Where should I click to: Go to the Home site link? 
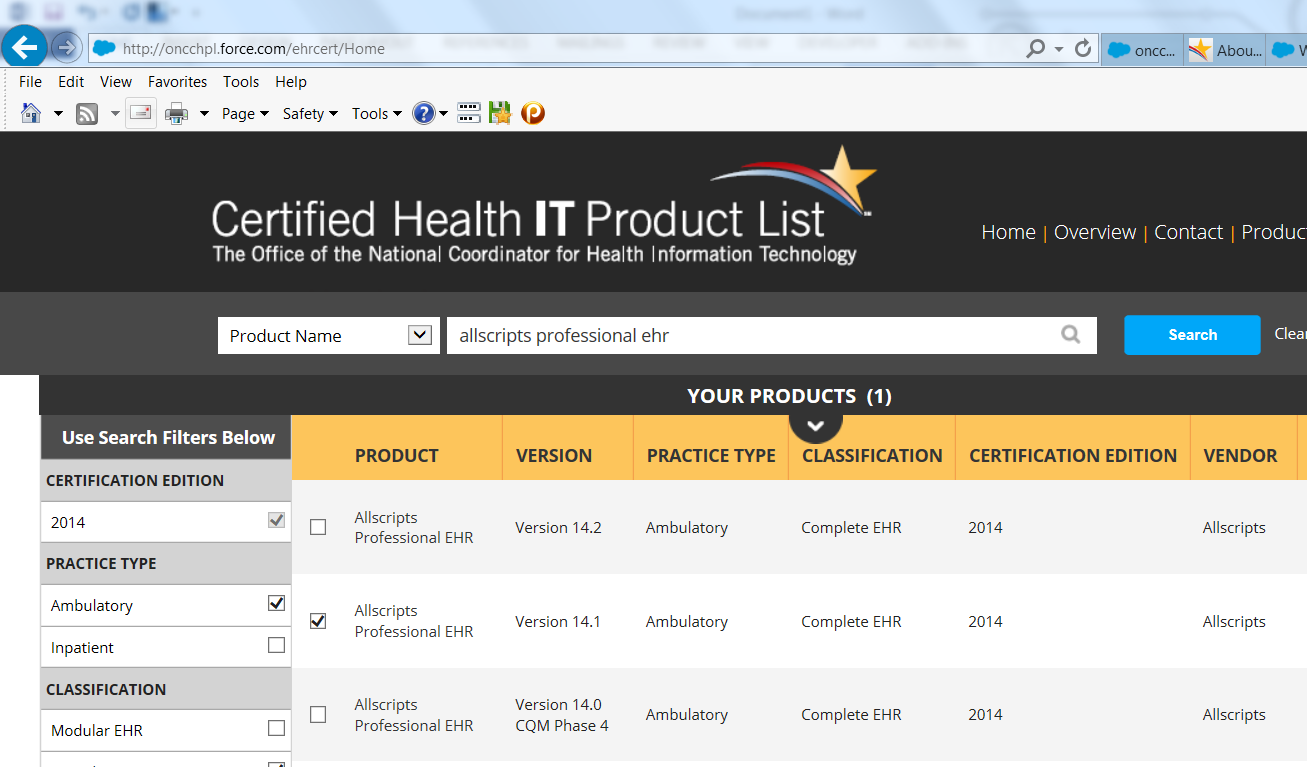pos(1008,232)
